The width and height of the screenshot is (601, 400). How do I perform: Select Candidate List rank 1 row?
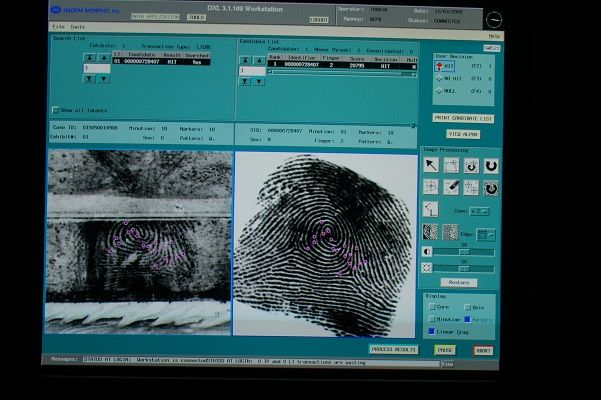point(342,65)
